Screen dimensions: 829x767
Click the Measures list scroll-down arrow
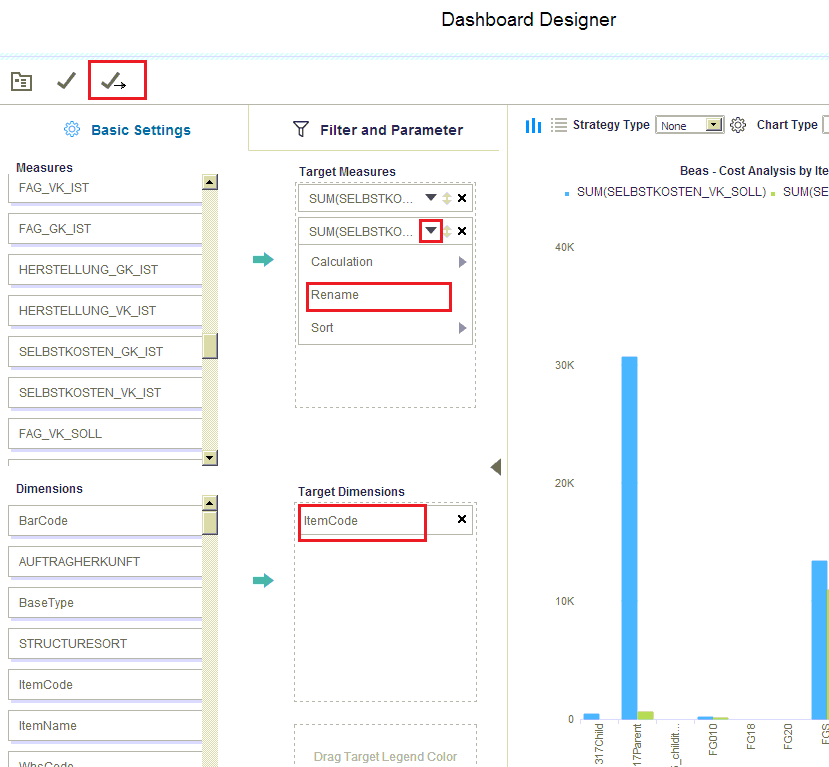point(210,457)
